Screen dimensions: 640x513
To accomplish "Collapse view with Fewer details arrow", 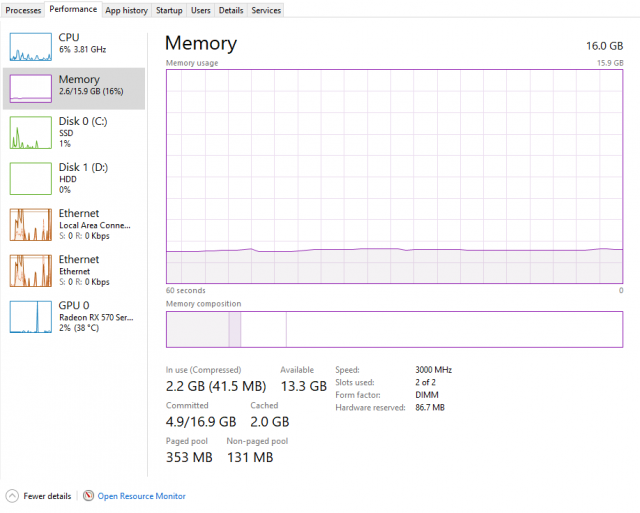I will point(12,496).
